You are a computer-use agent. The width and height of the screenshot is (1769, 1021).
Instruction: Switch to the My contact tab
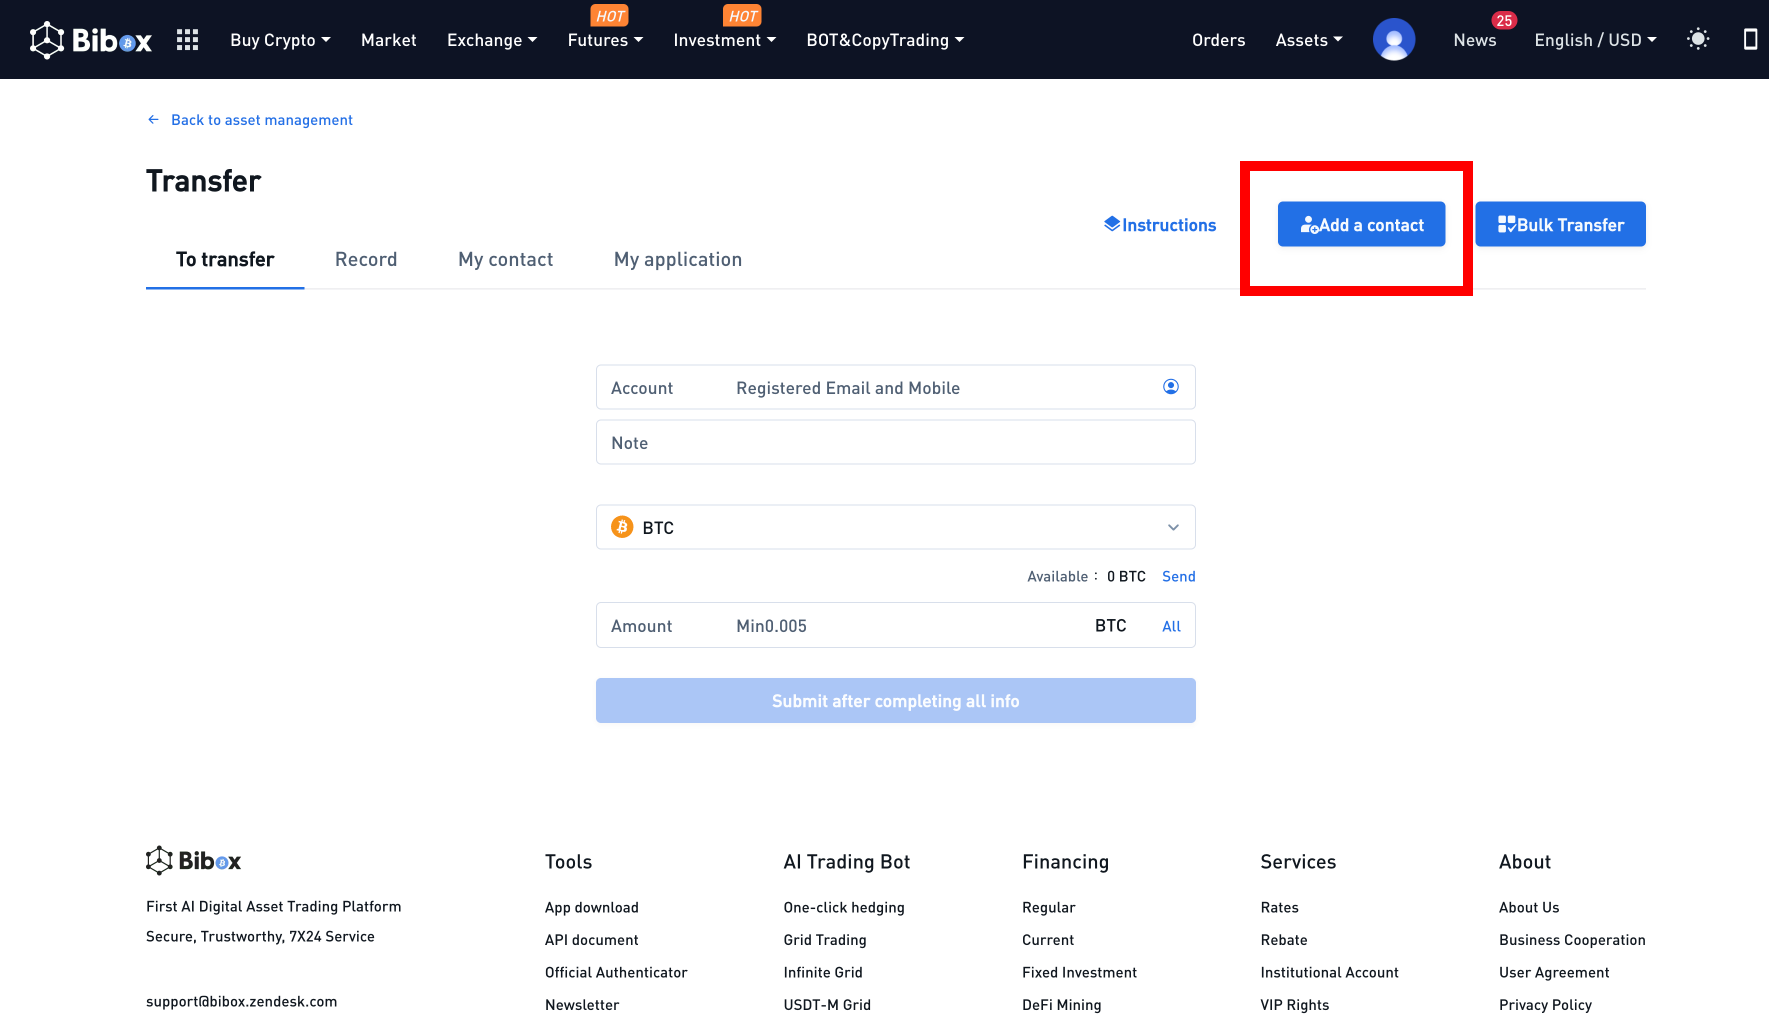[x=505, y=260]
